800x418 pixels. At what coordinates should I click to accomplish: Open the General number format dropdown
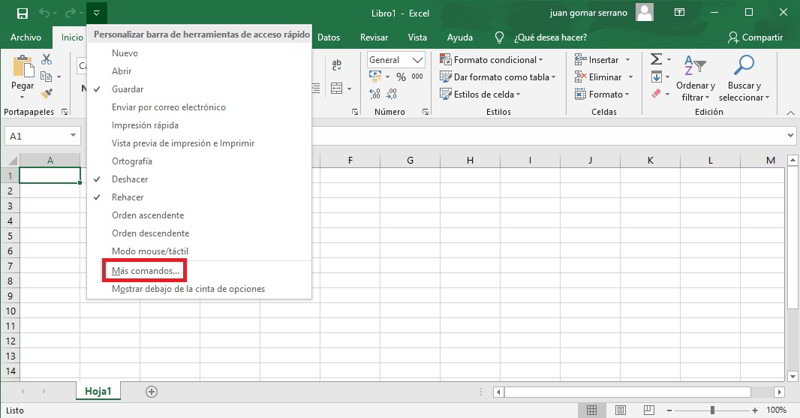click(x=417, y=60)
